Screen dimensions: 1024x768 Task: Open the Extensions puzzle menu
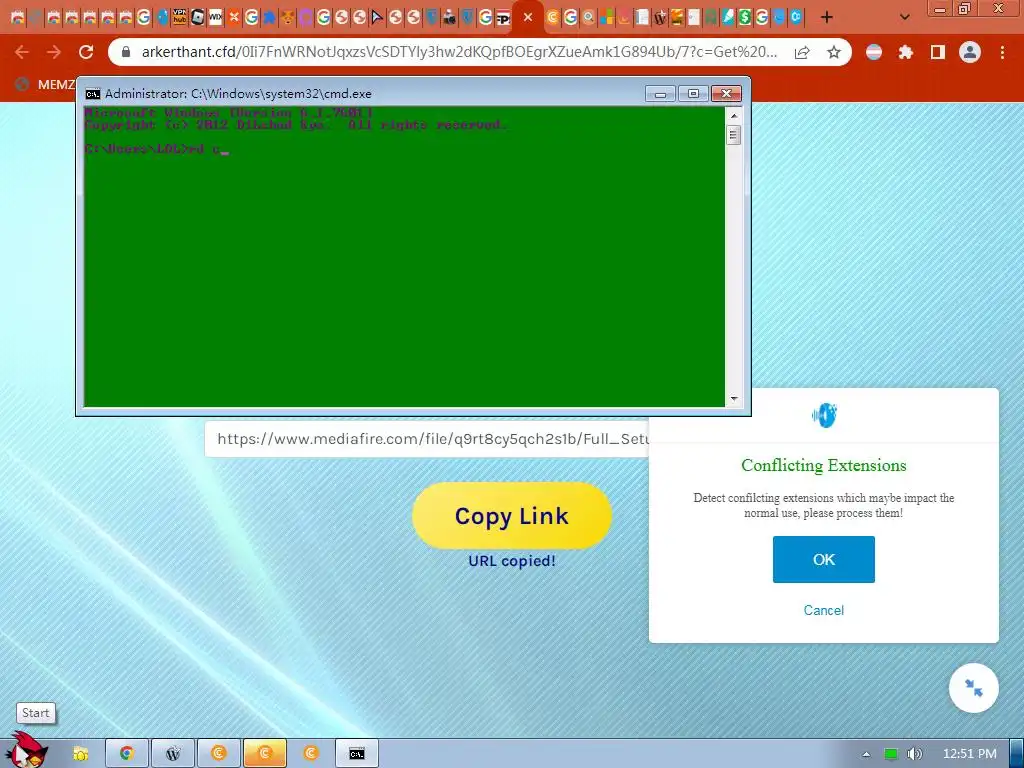(x=906, y=52)
